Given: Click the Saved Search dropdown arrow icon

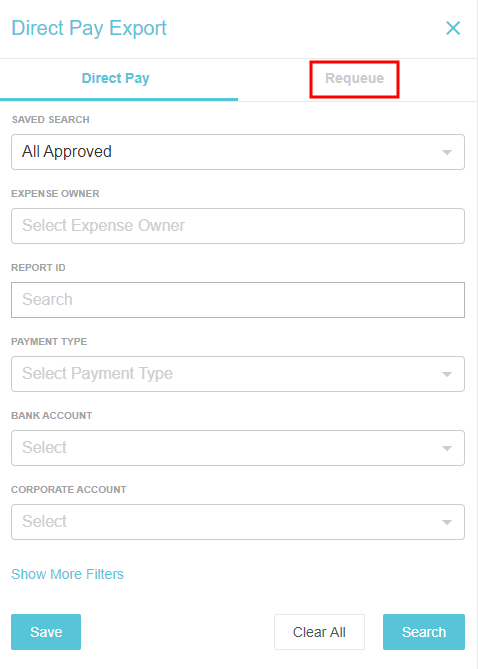Looking at the screenshot, I should pyautogui.click(x=447, y=152).
